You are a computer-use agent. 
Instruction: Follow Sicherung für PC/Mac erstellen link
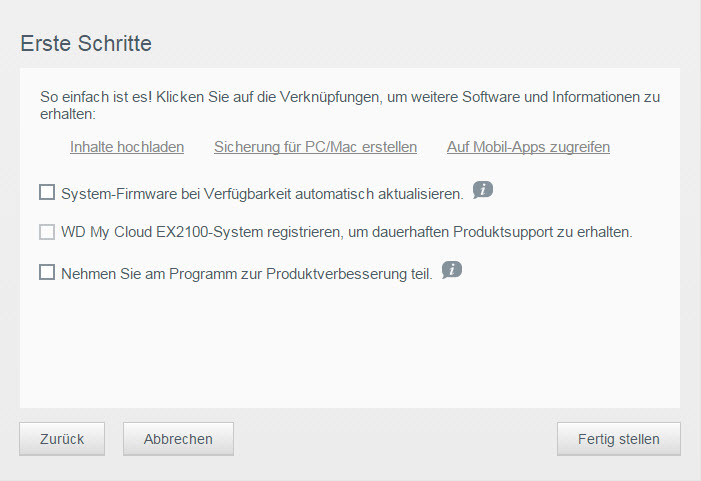coord(315,147)
